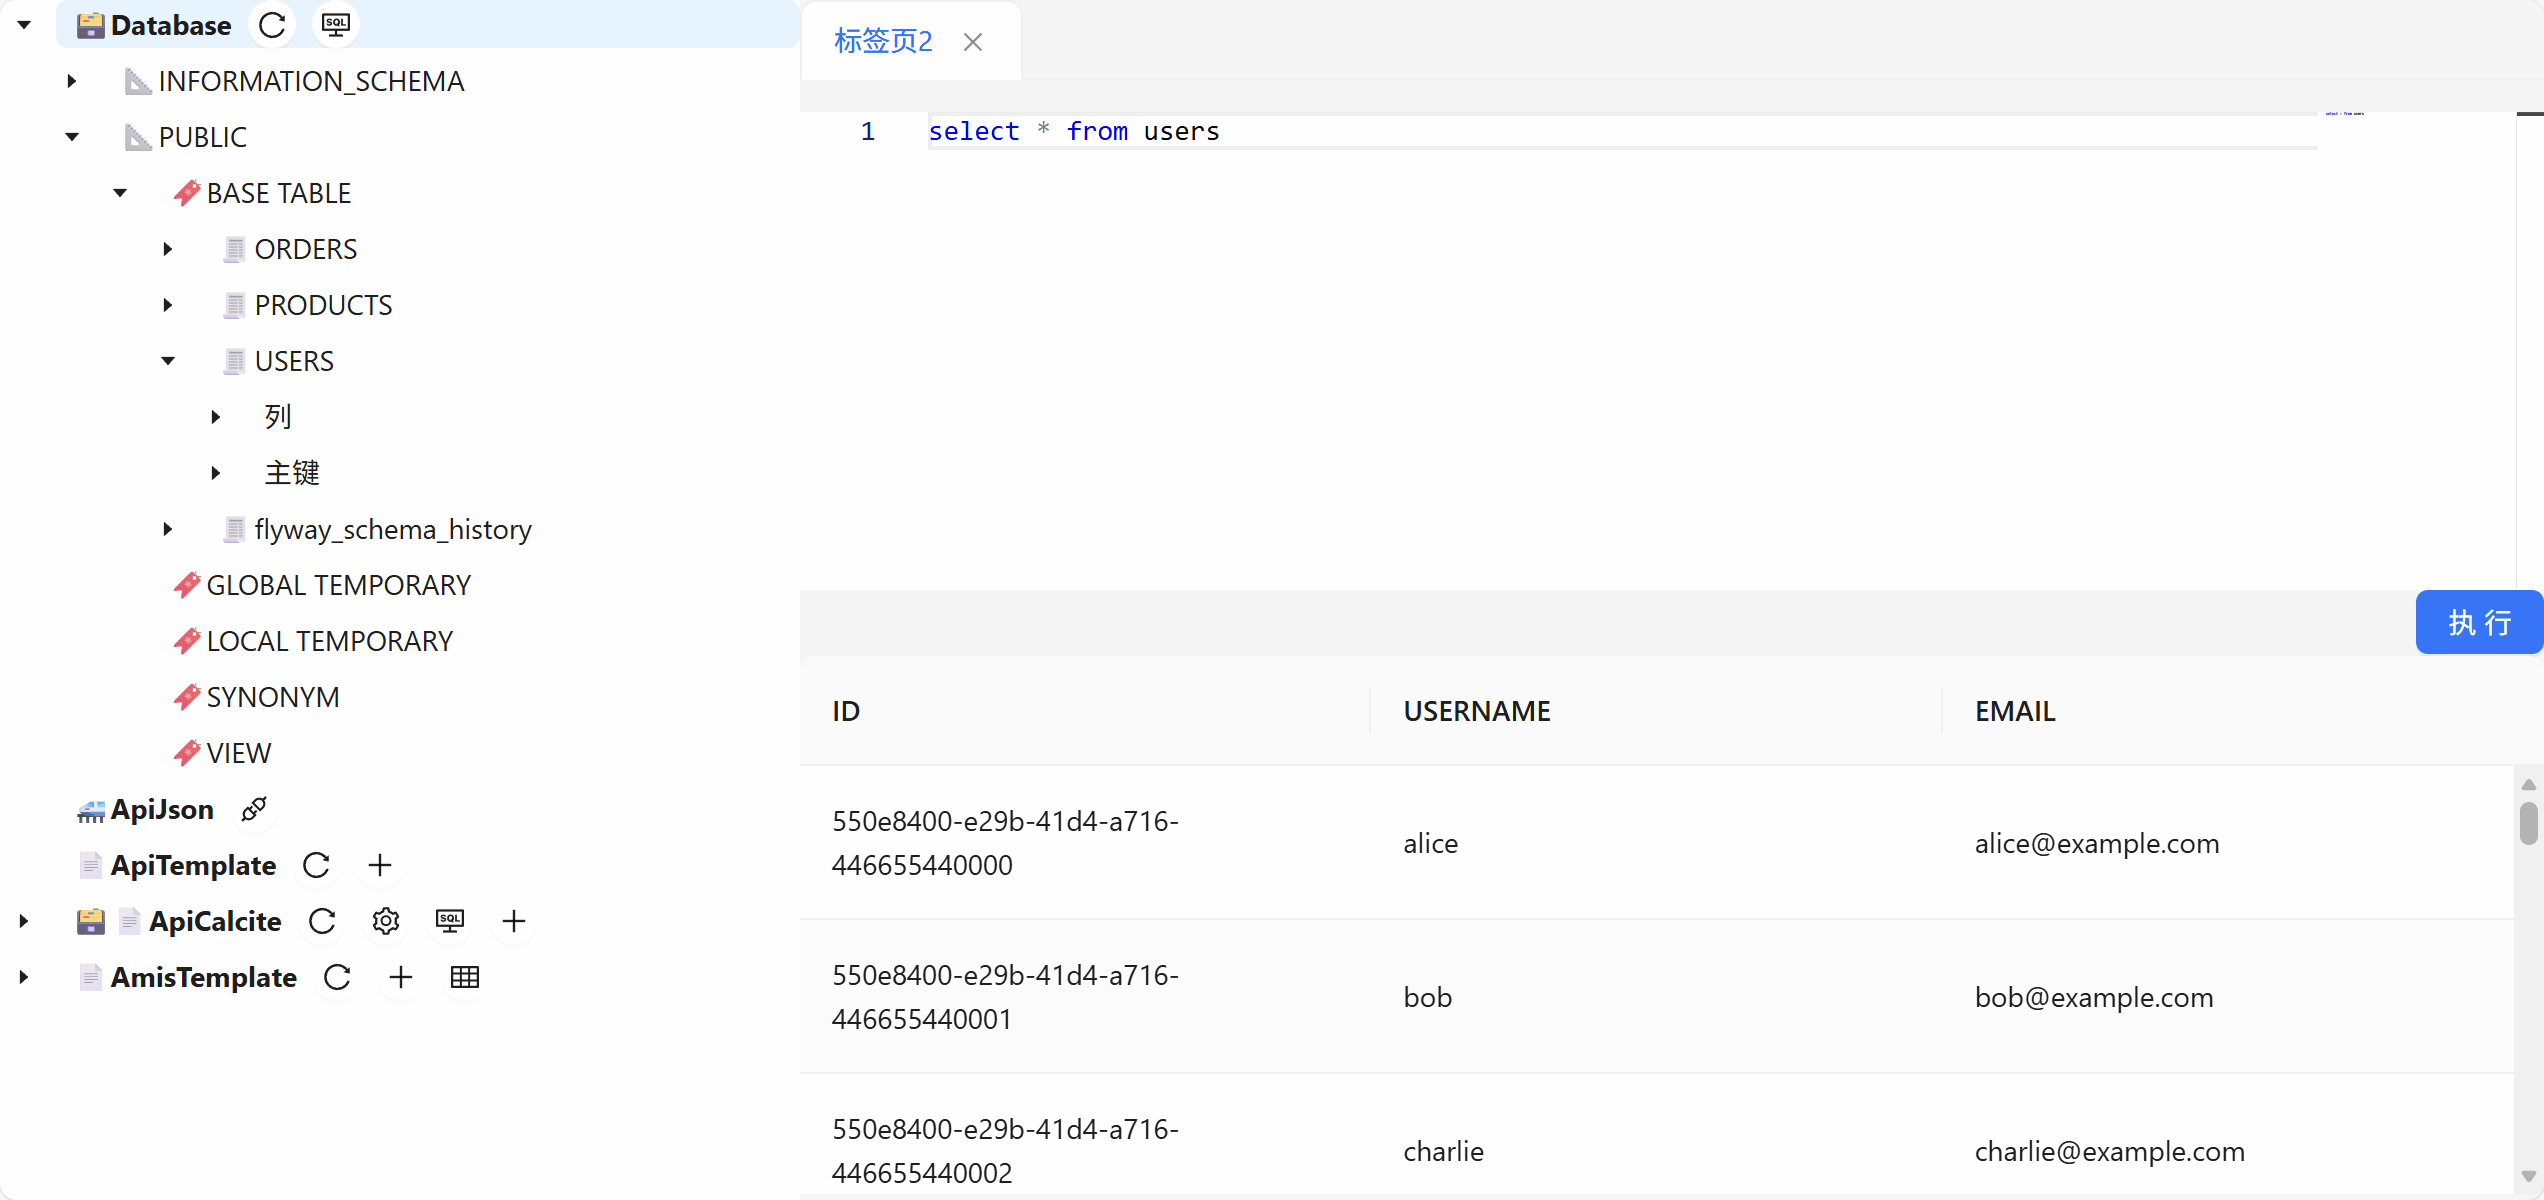
Task: Switch to the 标签页2 tab
Action: coord(882,41)
